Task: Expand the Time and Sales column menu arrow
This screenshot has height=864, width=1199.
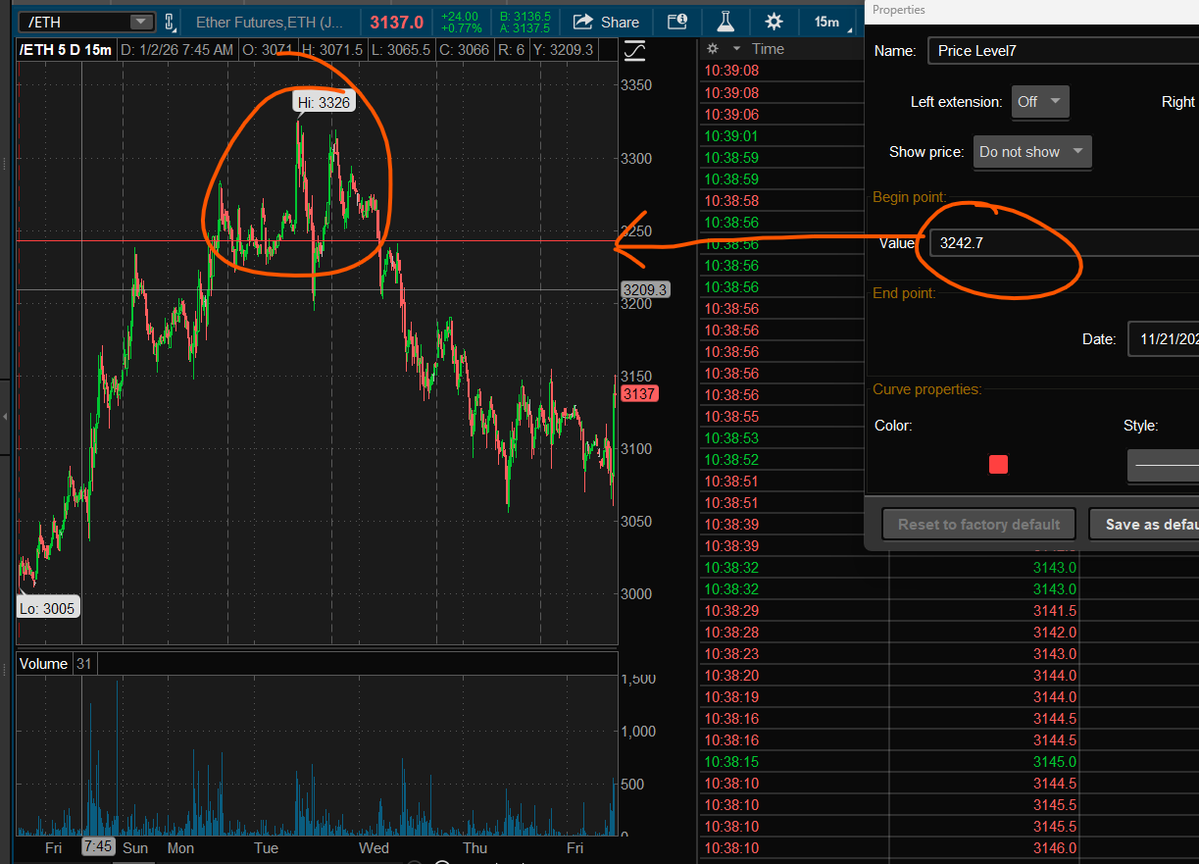Action: pyautogui.click(x=736, y=49)
